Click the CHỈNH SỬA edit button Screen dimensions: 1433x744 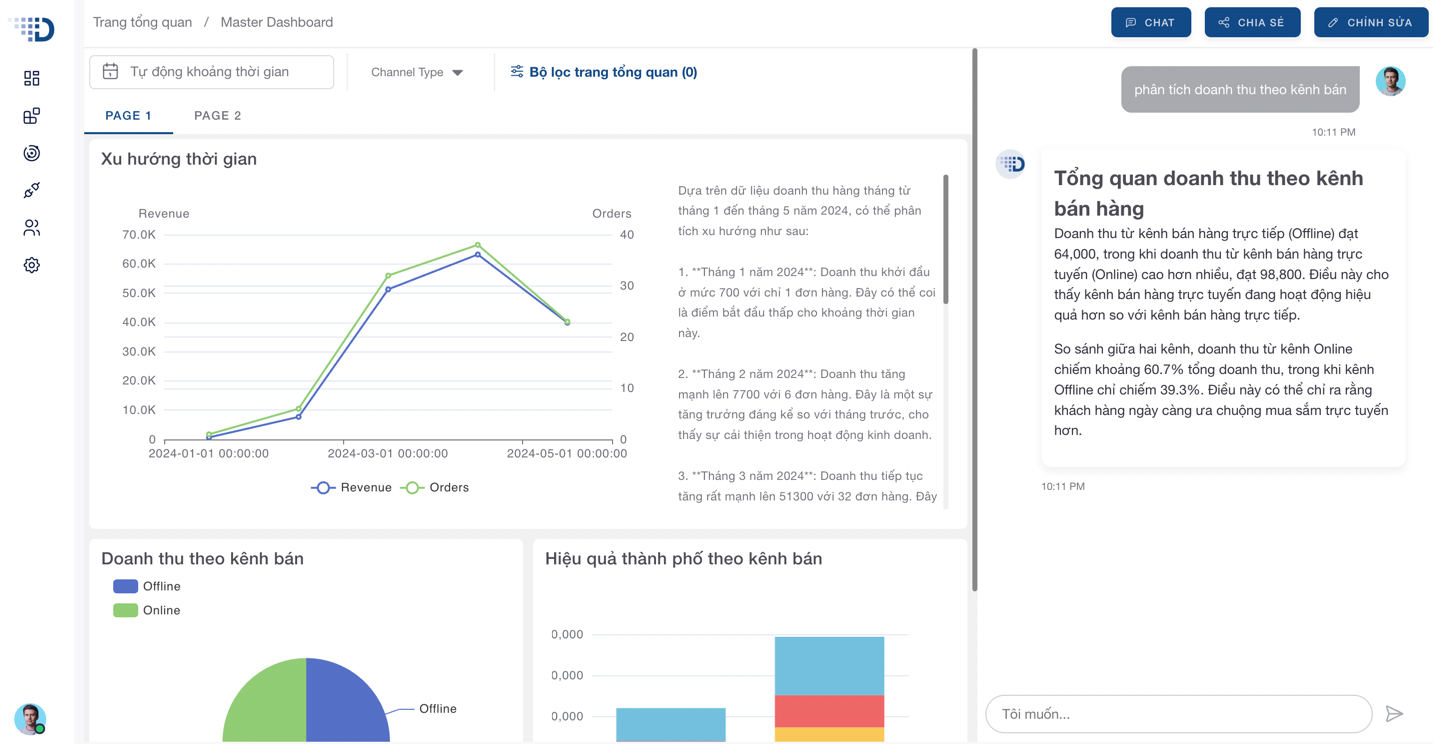(1371, 22)
